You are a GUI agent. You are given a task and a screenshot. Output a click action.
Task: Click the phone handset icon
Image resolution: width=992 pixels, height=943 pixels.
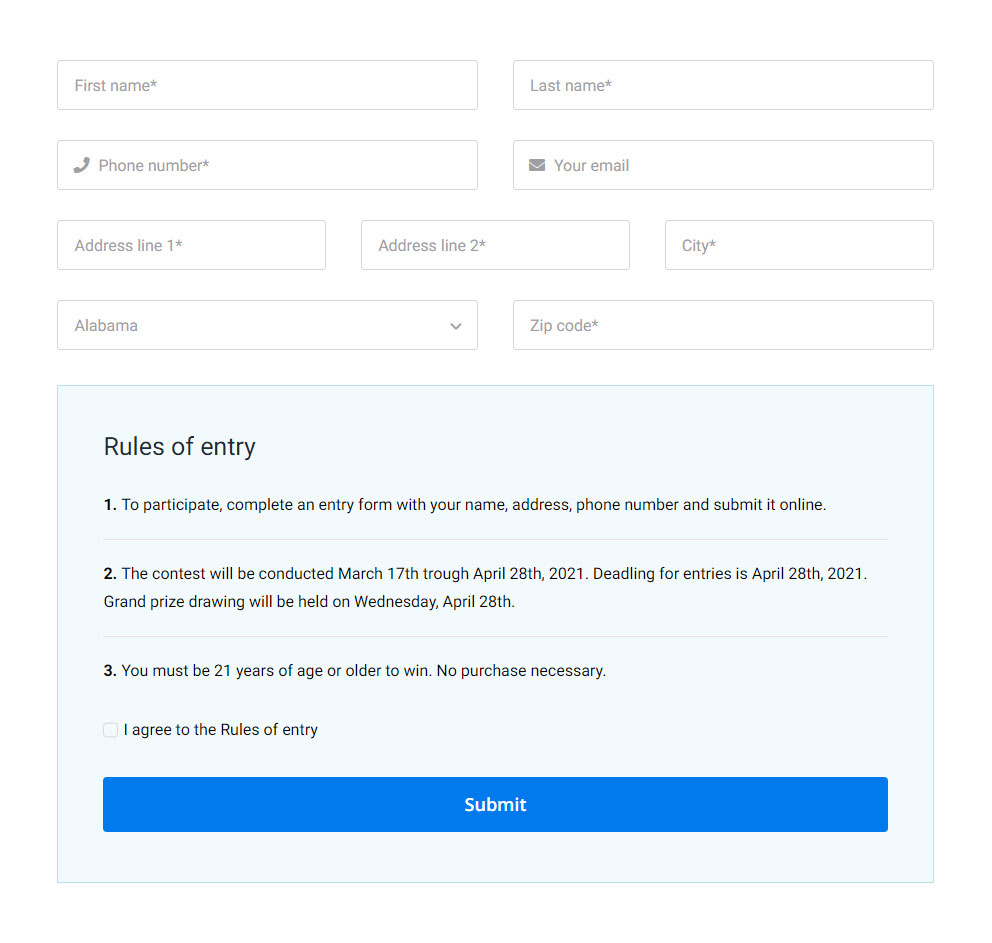82,165
